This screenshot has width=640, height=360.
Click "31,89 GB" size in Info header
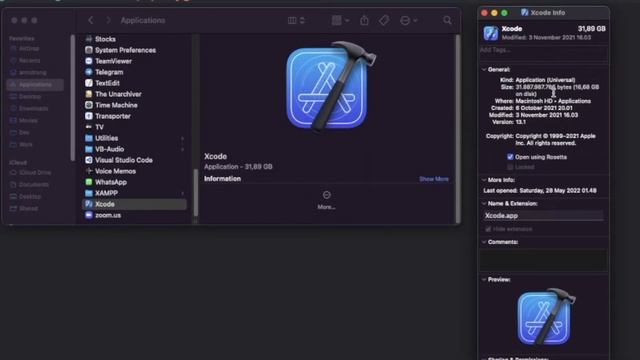(591, 29)
